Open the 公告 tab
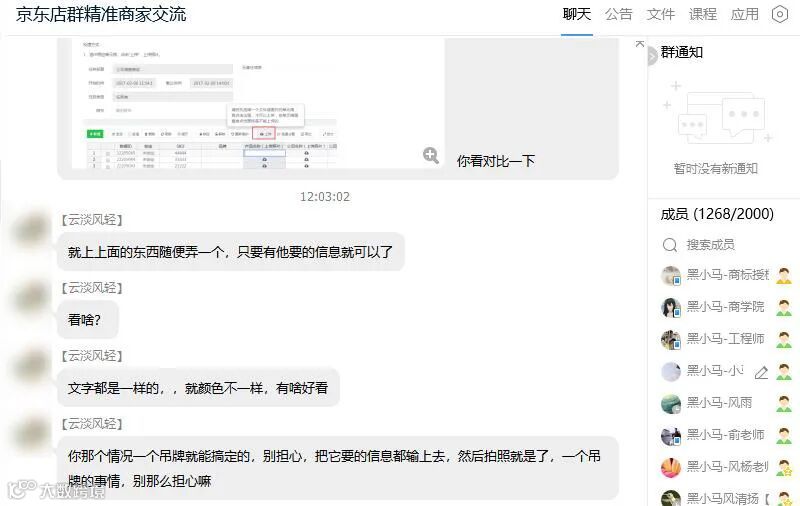Image resolution: width=800 pixels, height=506 pixels. pyautogui.click(x=618, y=14)
